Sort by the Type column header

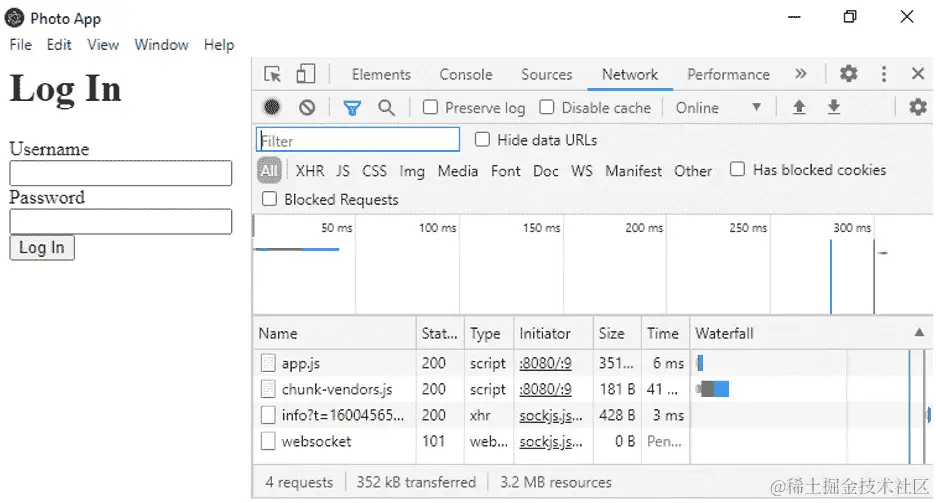click(489, 333)
